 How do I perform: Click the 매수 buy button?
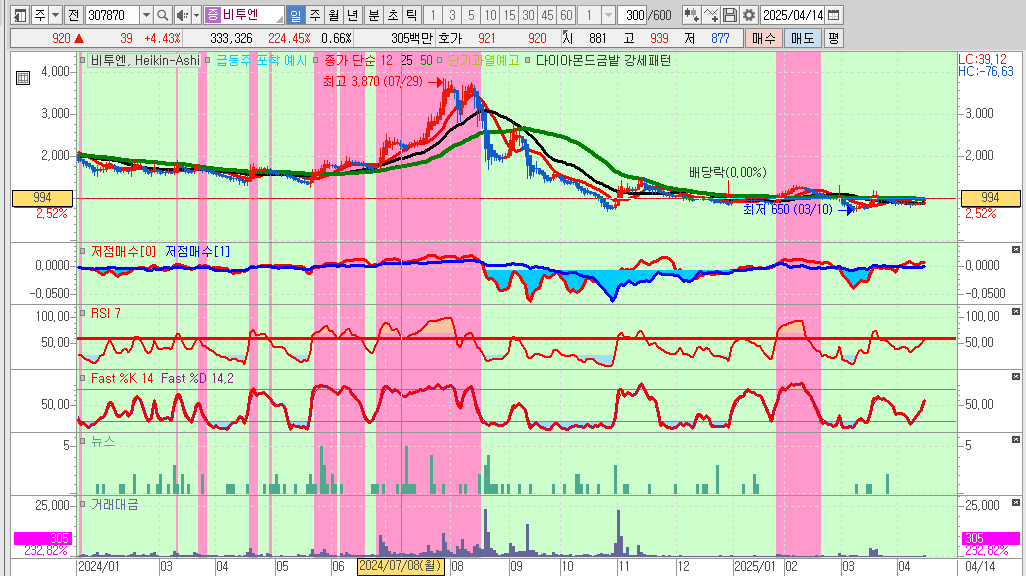pyautogui.click(x=763, y=38)
